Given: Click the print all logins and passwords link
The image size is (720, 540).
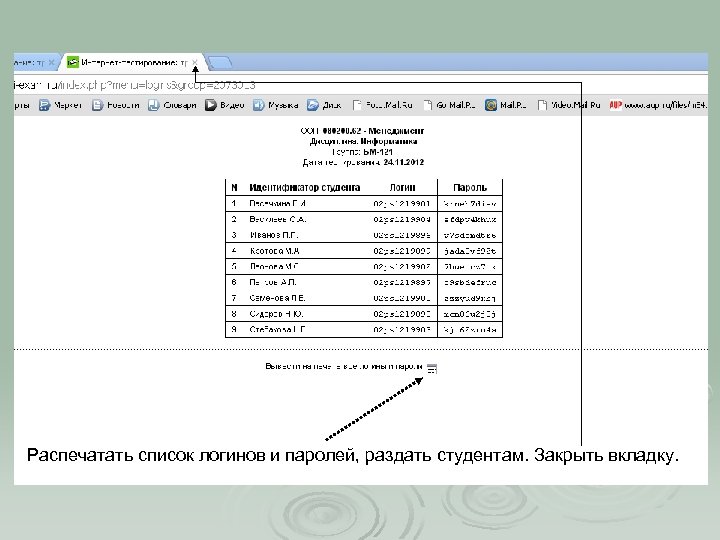Looking at the screenshot, I should 343,366.
